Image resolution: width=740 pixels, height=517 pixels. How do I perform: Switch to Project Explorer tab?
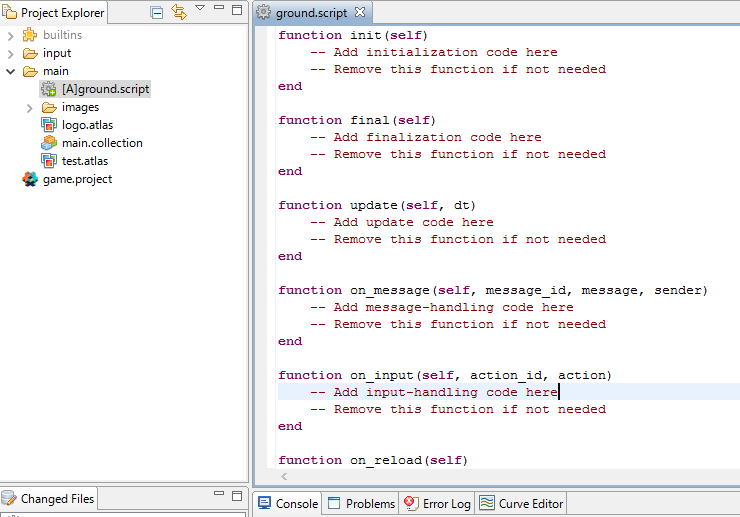point(53,13)
